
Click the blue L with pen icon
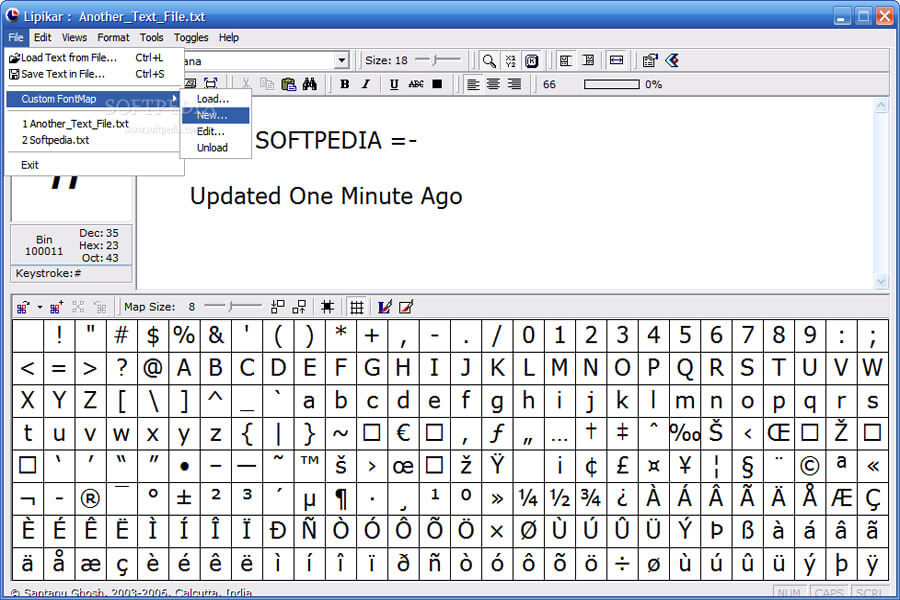click(x=385, y=307)
